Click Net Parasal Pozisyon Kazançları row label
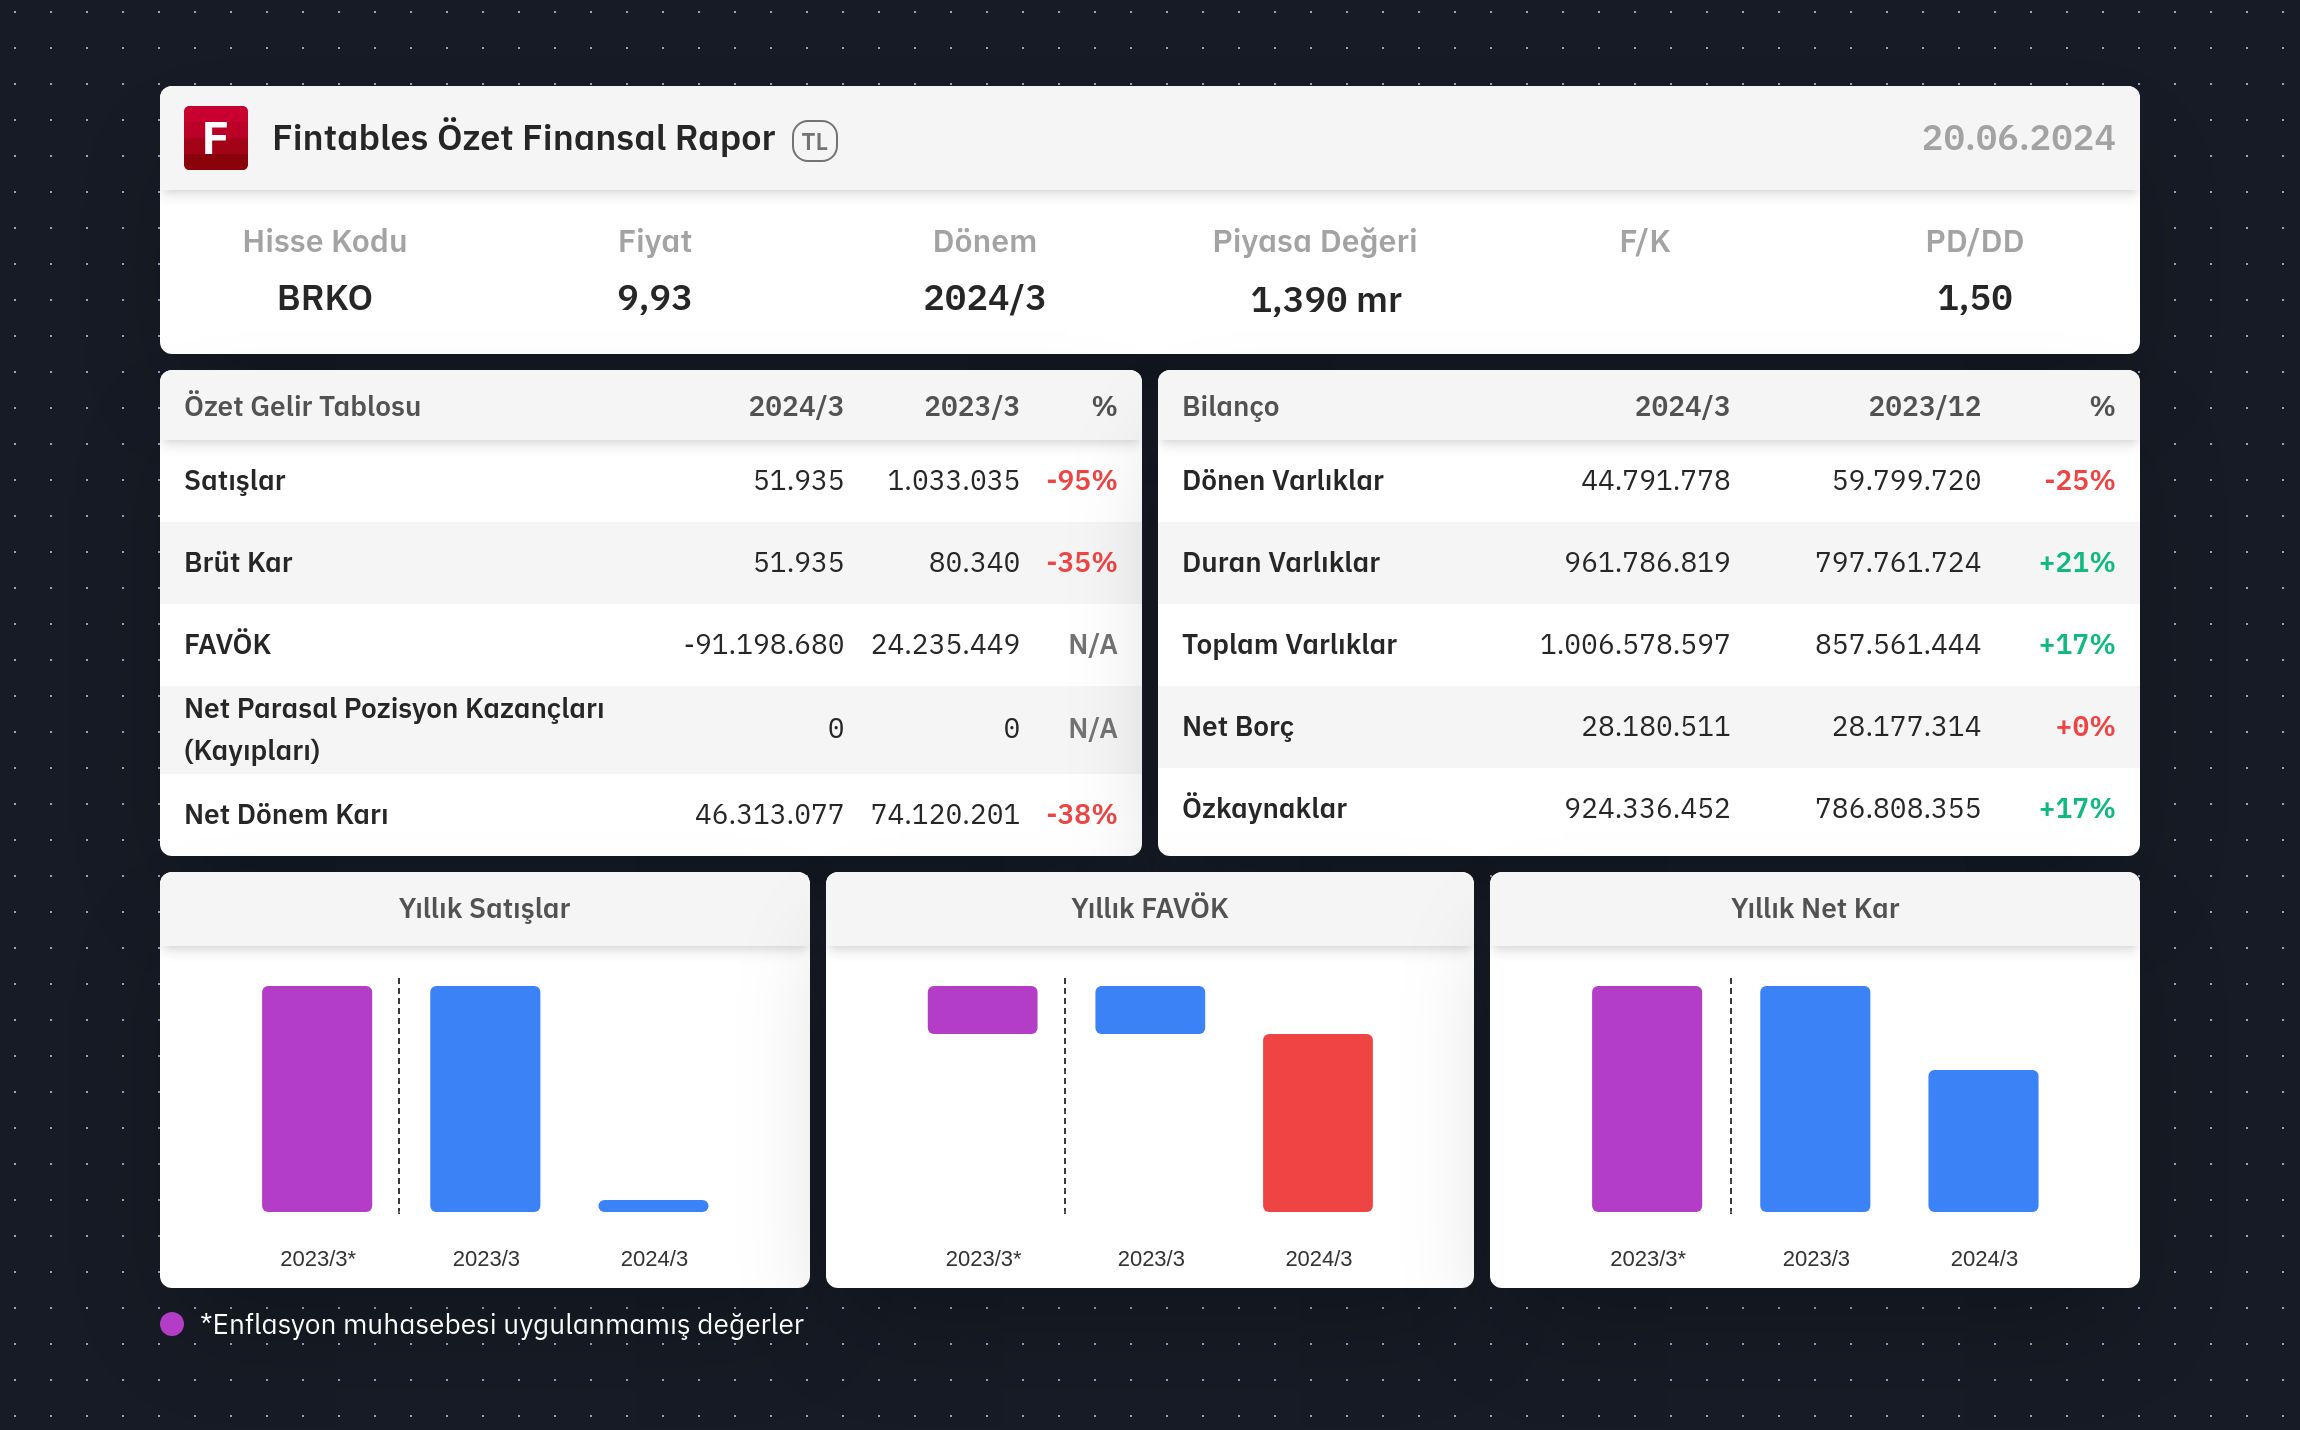2300x1430 pixels. coord(394,729)
